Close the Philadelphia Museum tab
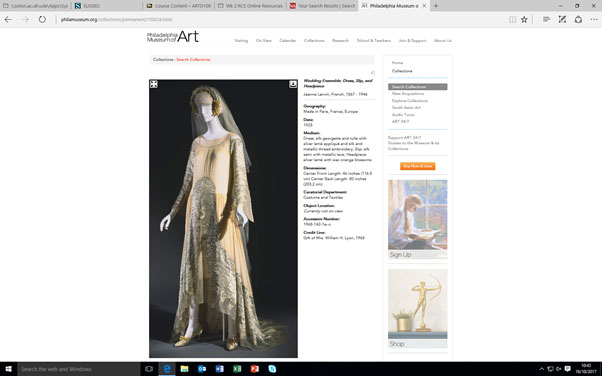Viewport: 602px width, 376px height. pos(424,6)
